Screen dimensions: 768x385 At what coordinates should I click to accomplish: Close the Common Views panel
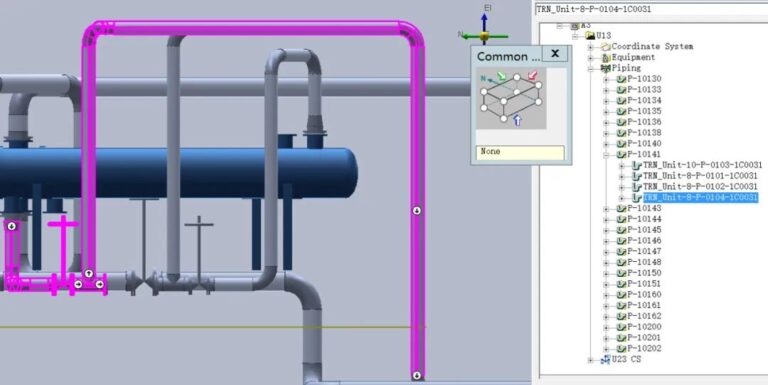[555, 53]
